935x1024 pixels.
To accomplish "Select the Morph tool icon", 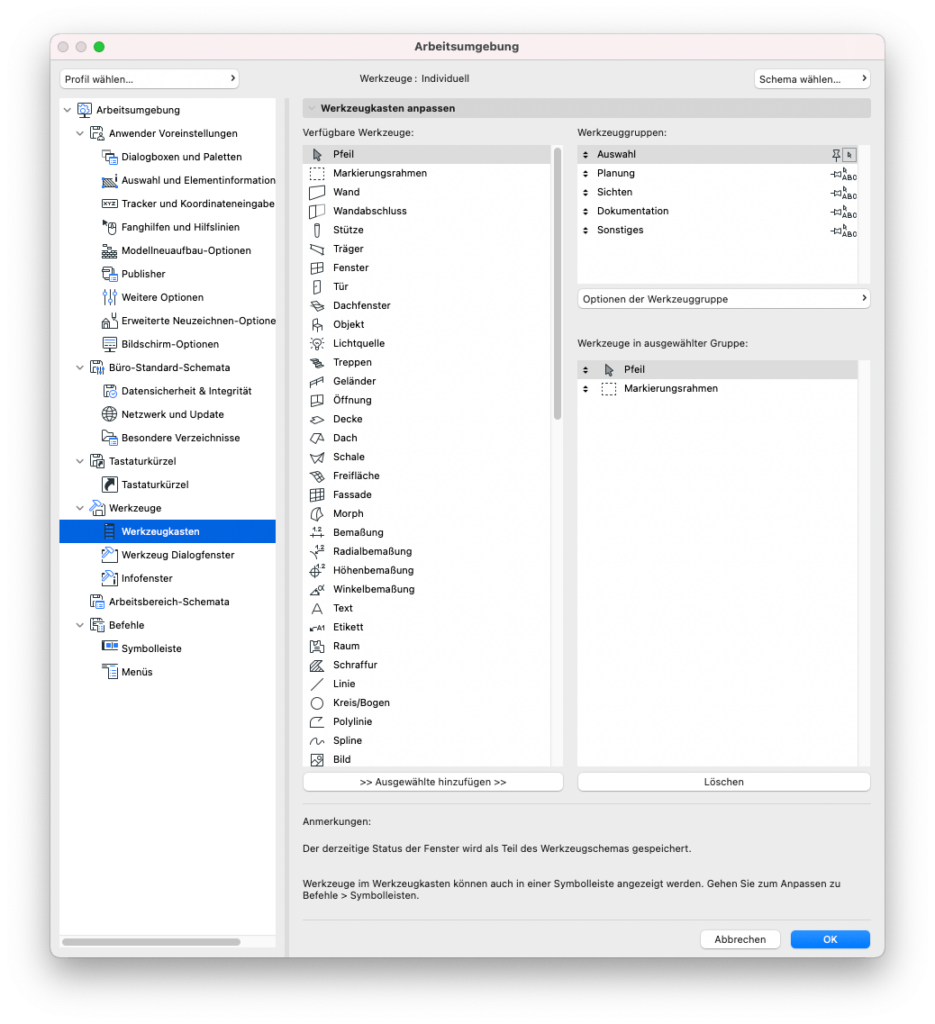I will point(317,514).
